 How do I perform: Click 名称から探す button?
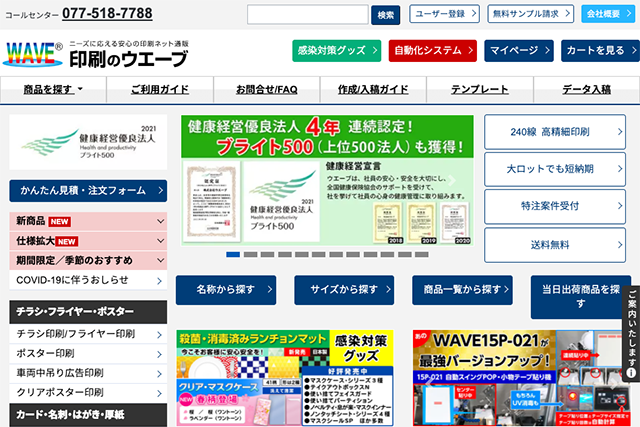(x=226, y=290)
